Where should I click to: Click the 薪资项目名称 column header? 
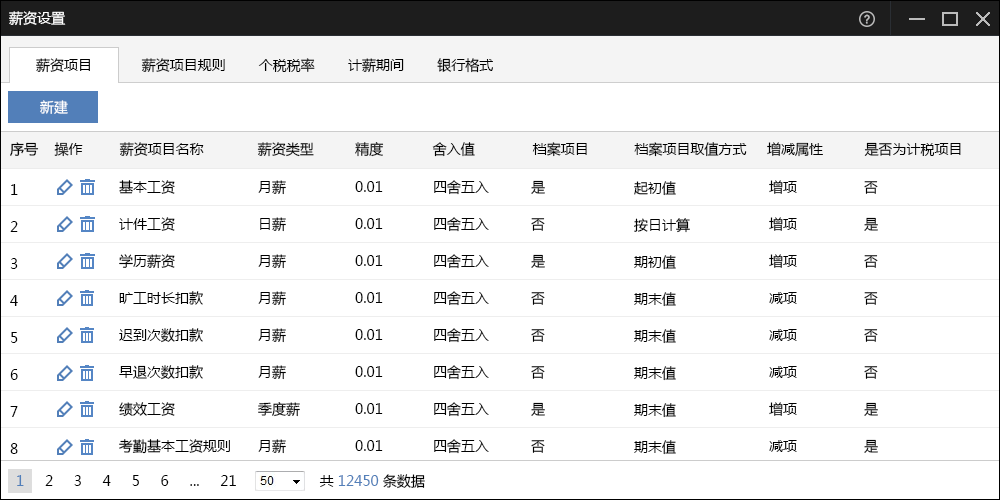[161, 150]
